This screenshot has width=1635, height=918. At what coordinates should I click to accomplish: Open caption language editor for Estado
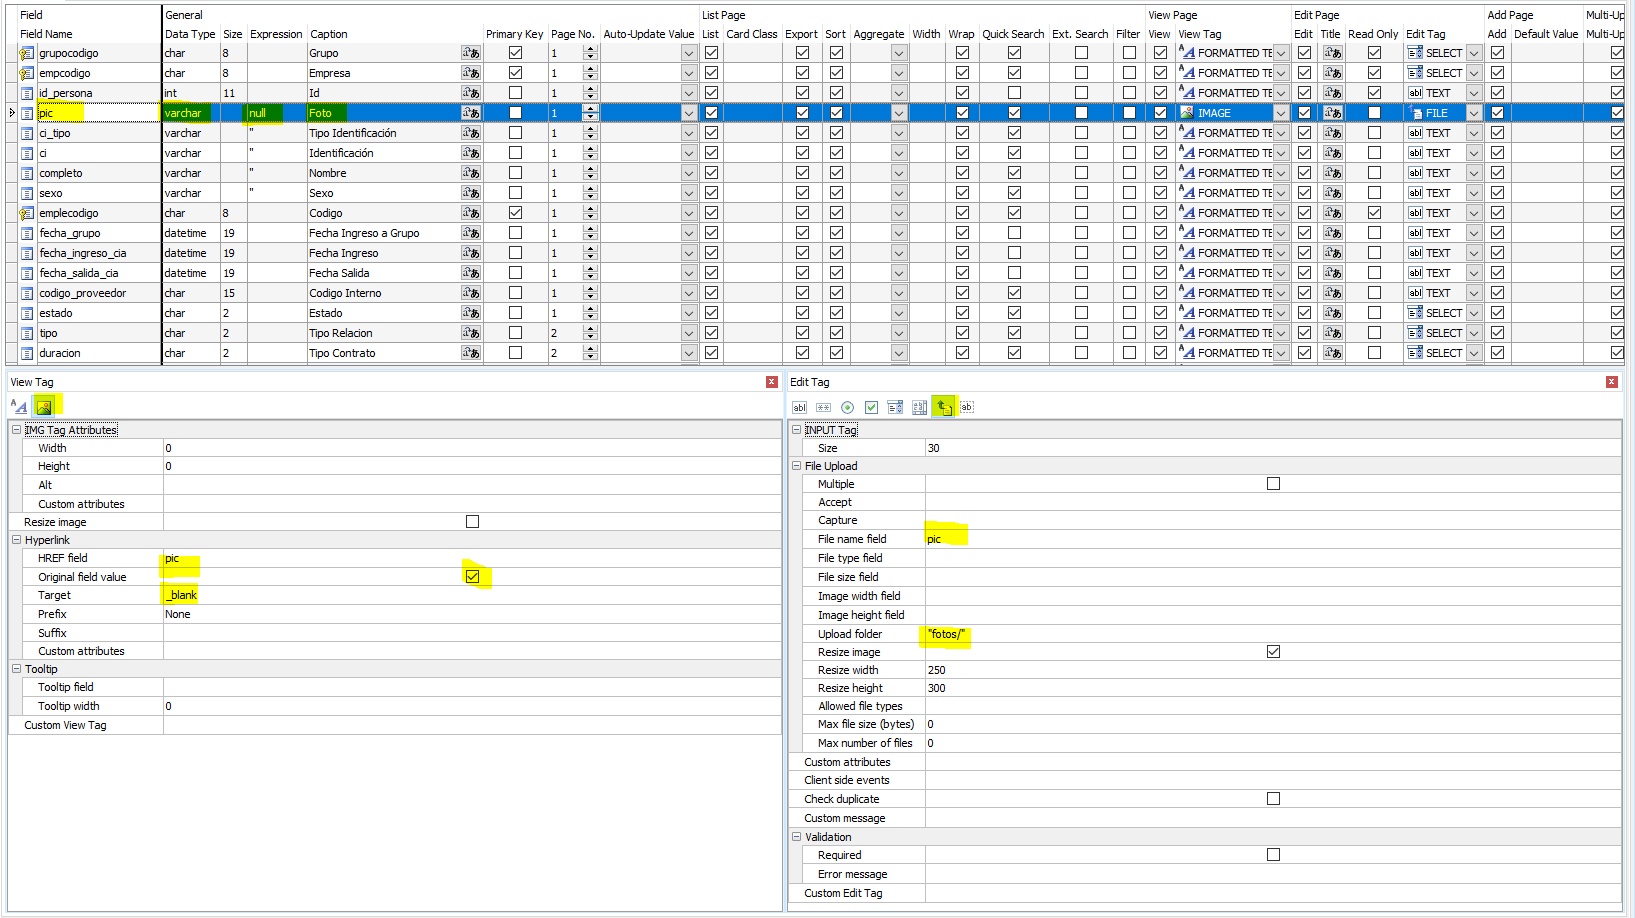(470, 313)
